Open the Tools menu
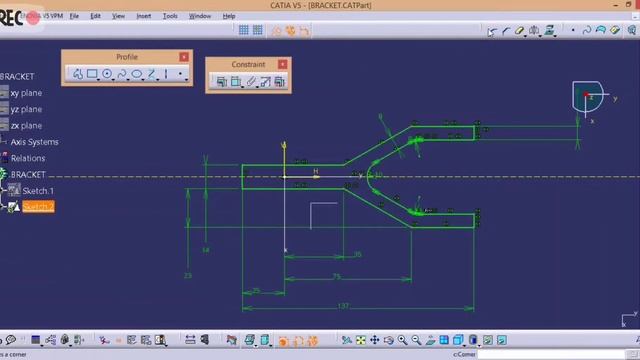The width and height of the screenshot is (640, 360). (170, 16)
